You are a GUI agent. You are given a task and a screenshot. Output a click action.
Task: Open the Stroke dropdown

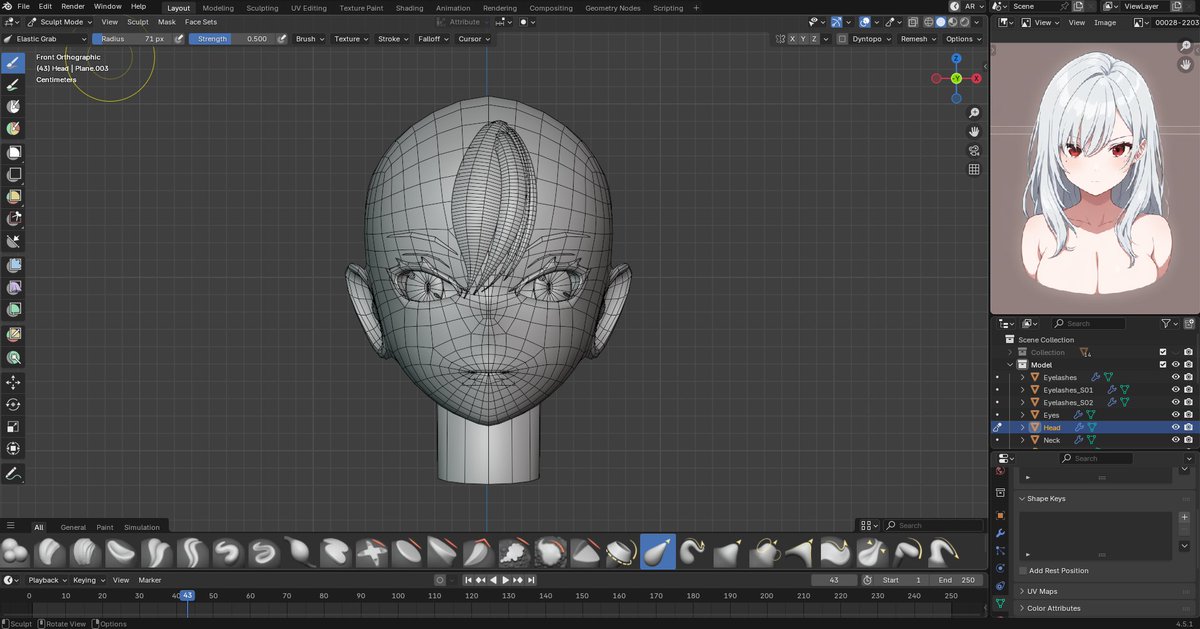pyautogui.click(x=391, y=39)
